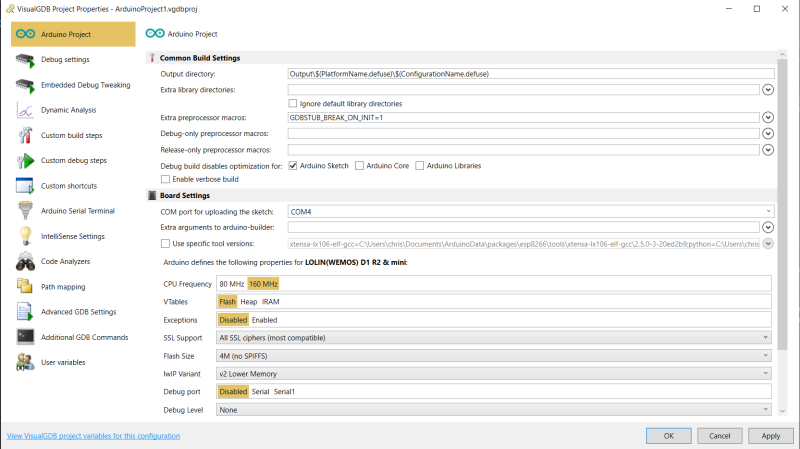Click Extra preprocessor macros text field
800x449 pixels.
tap(523, 118)
